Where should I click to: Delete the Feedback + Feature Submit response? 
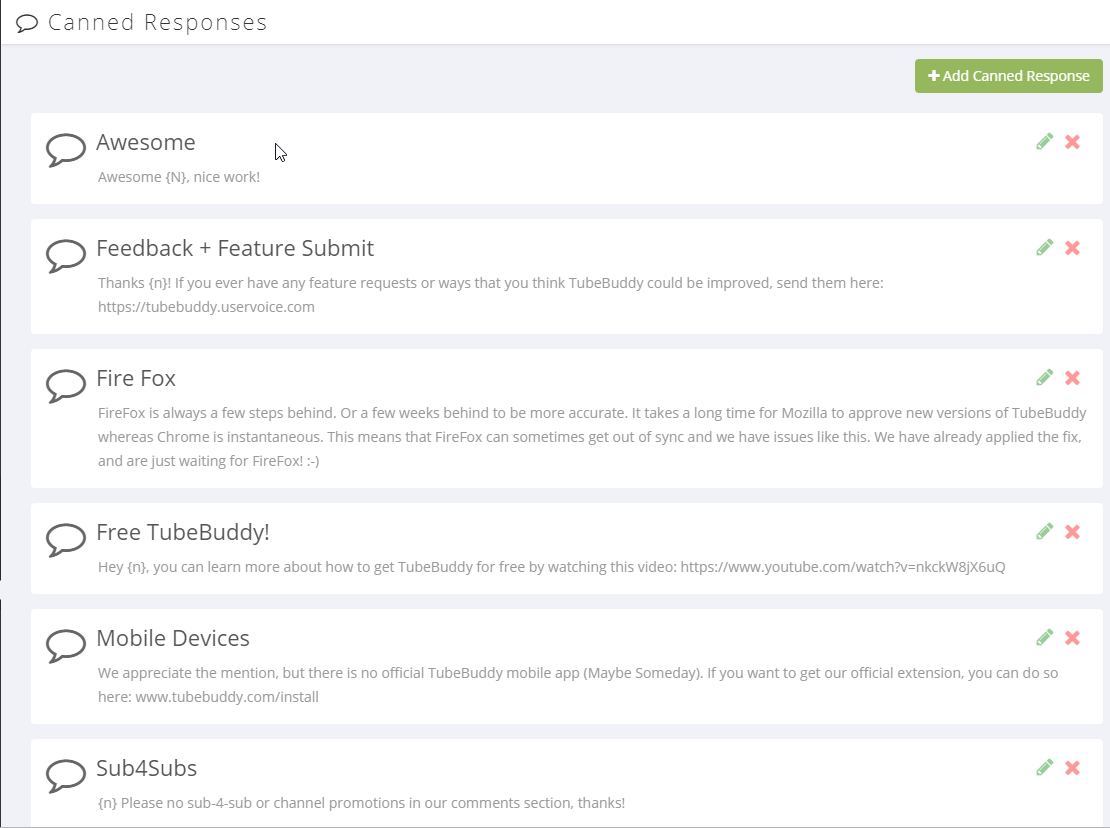click(x=1073, y=248)
